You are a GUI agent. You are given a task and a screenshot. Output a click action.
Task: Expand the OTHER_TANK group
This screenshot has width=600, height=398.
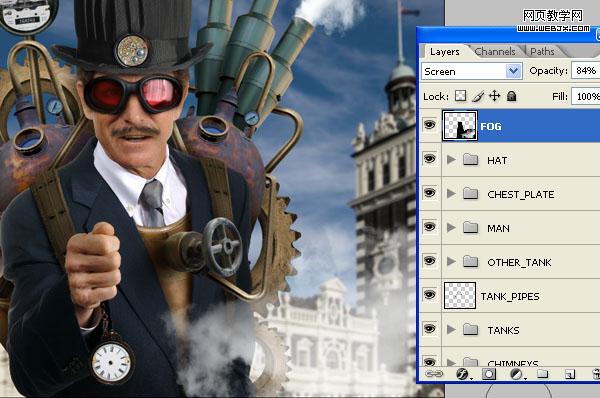[x=452, y=261]
